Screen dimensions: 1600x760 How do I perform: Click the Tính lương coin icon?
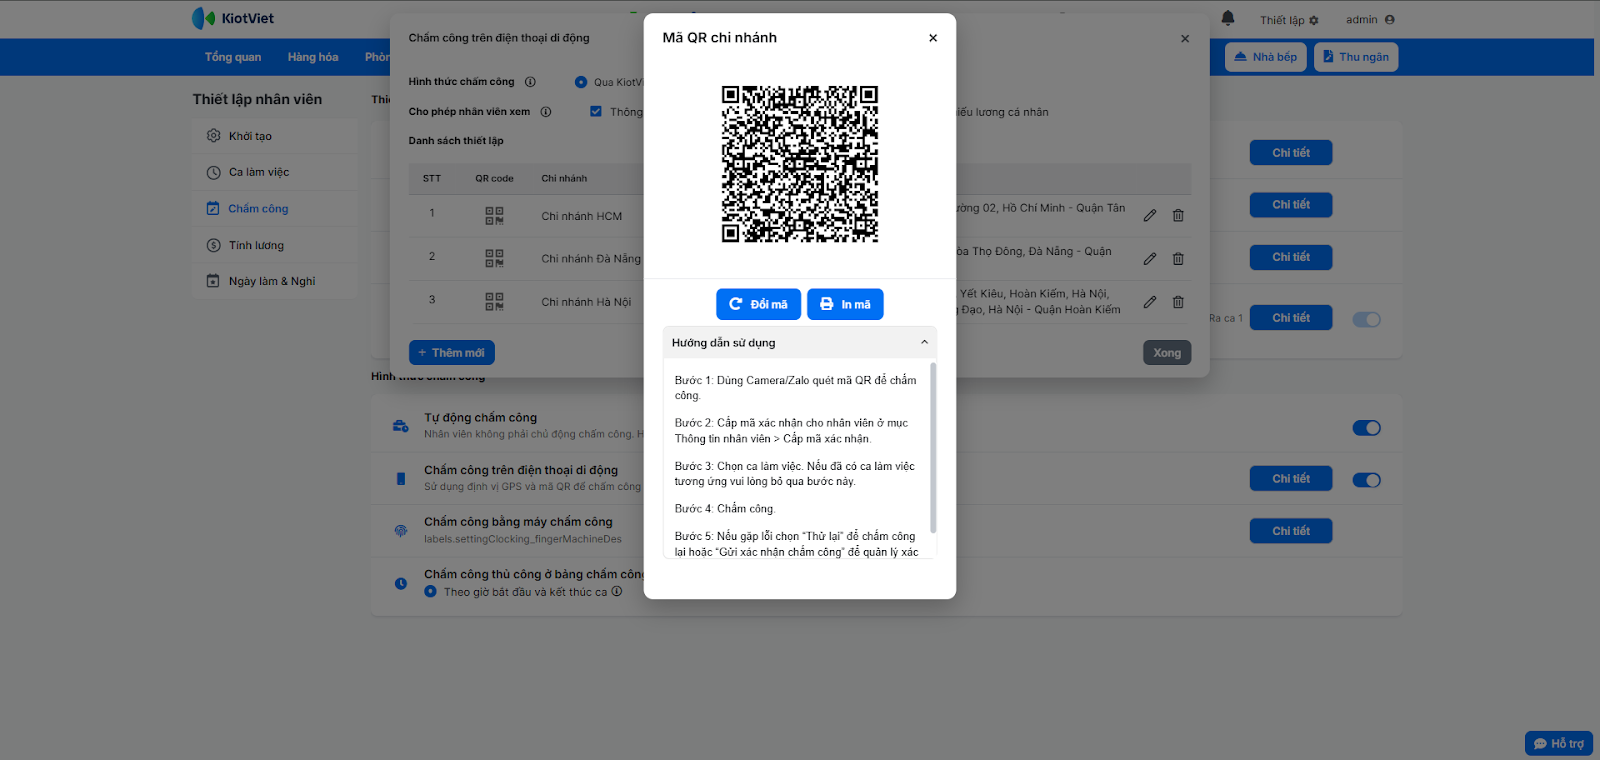tap(213, 245)
